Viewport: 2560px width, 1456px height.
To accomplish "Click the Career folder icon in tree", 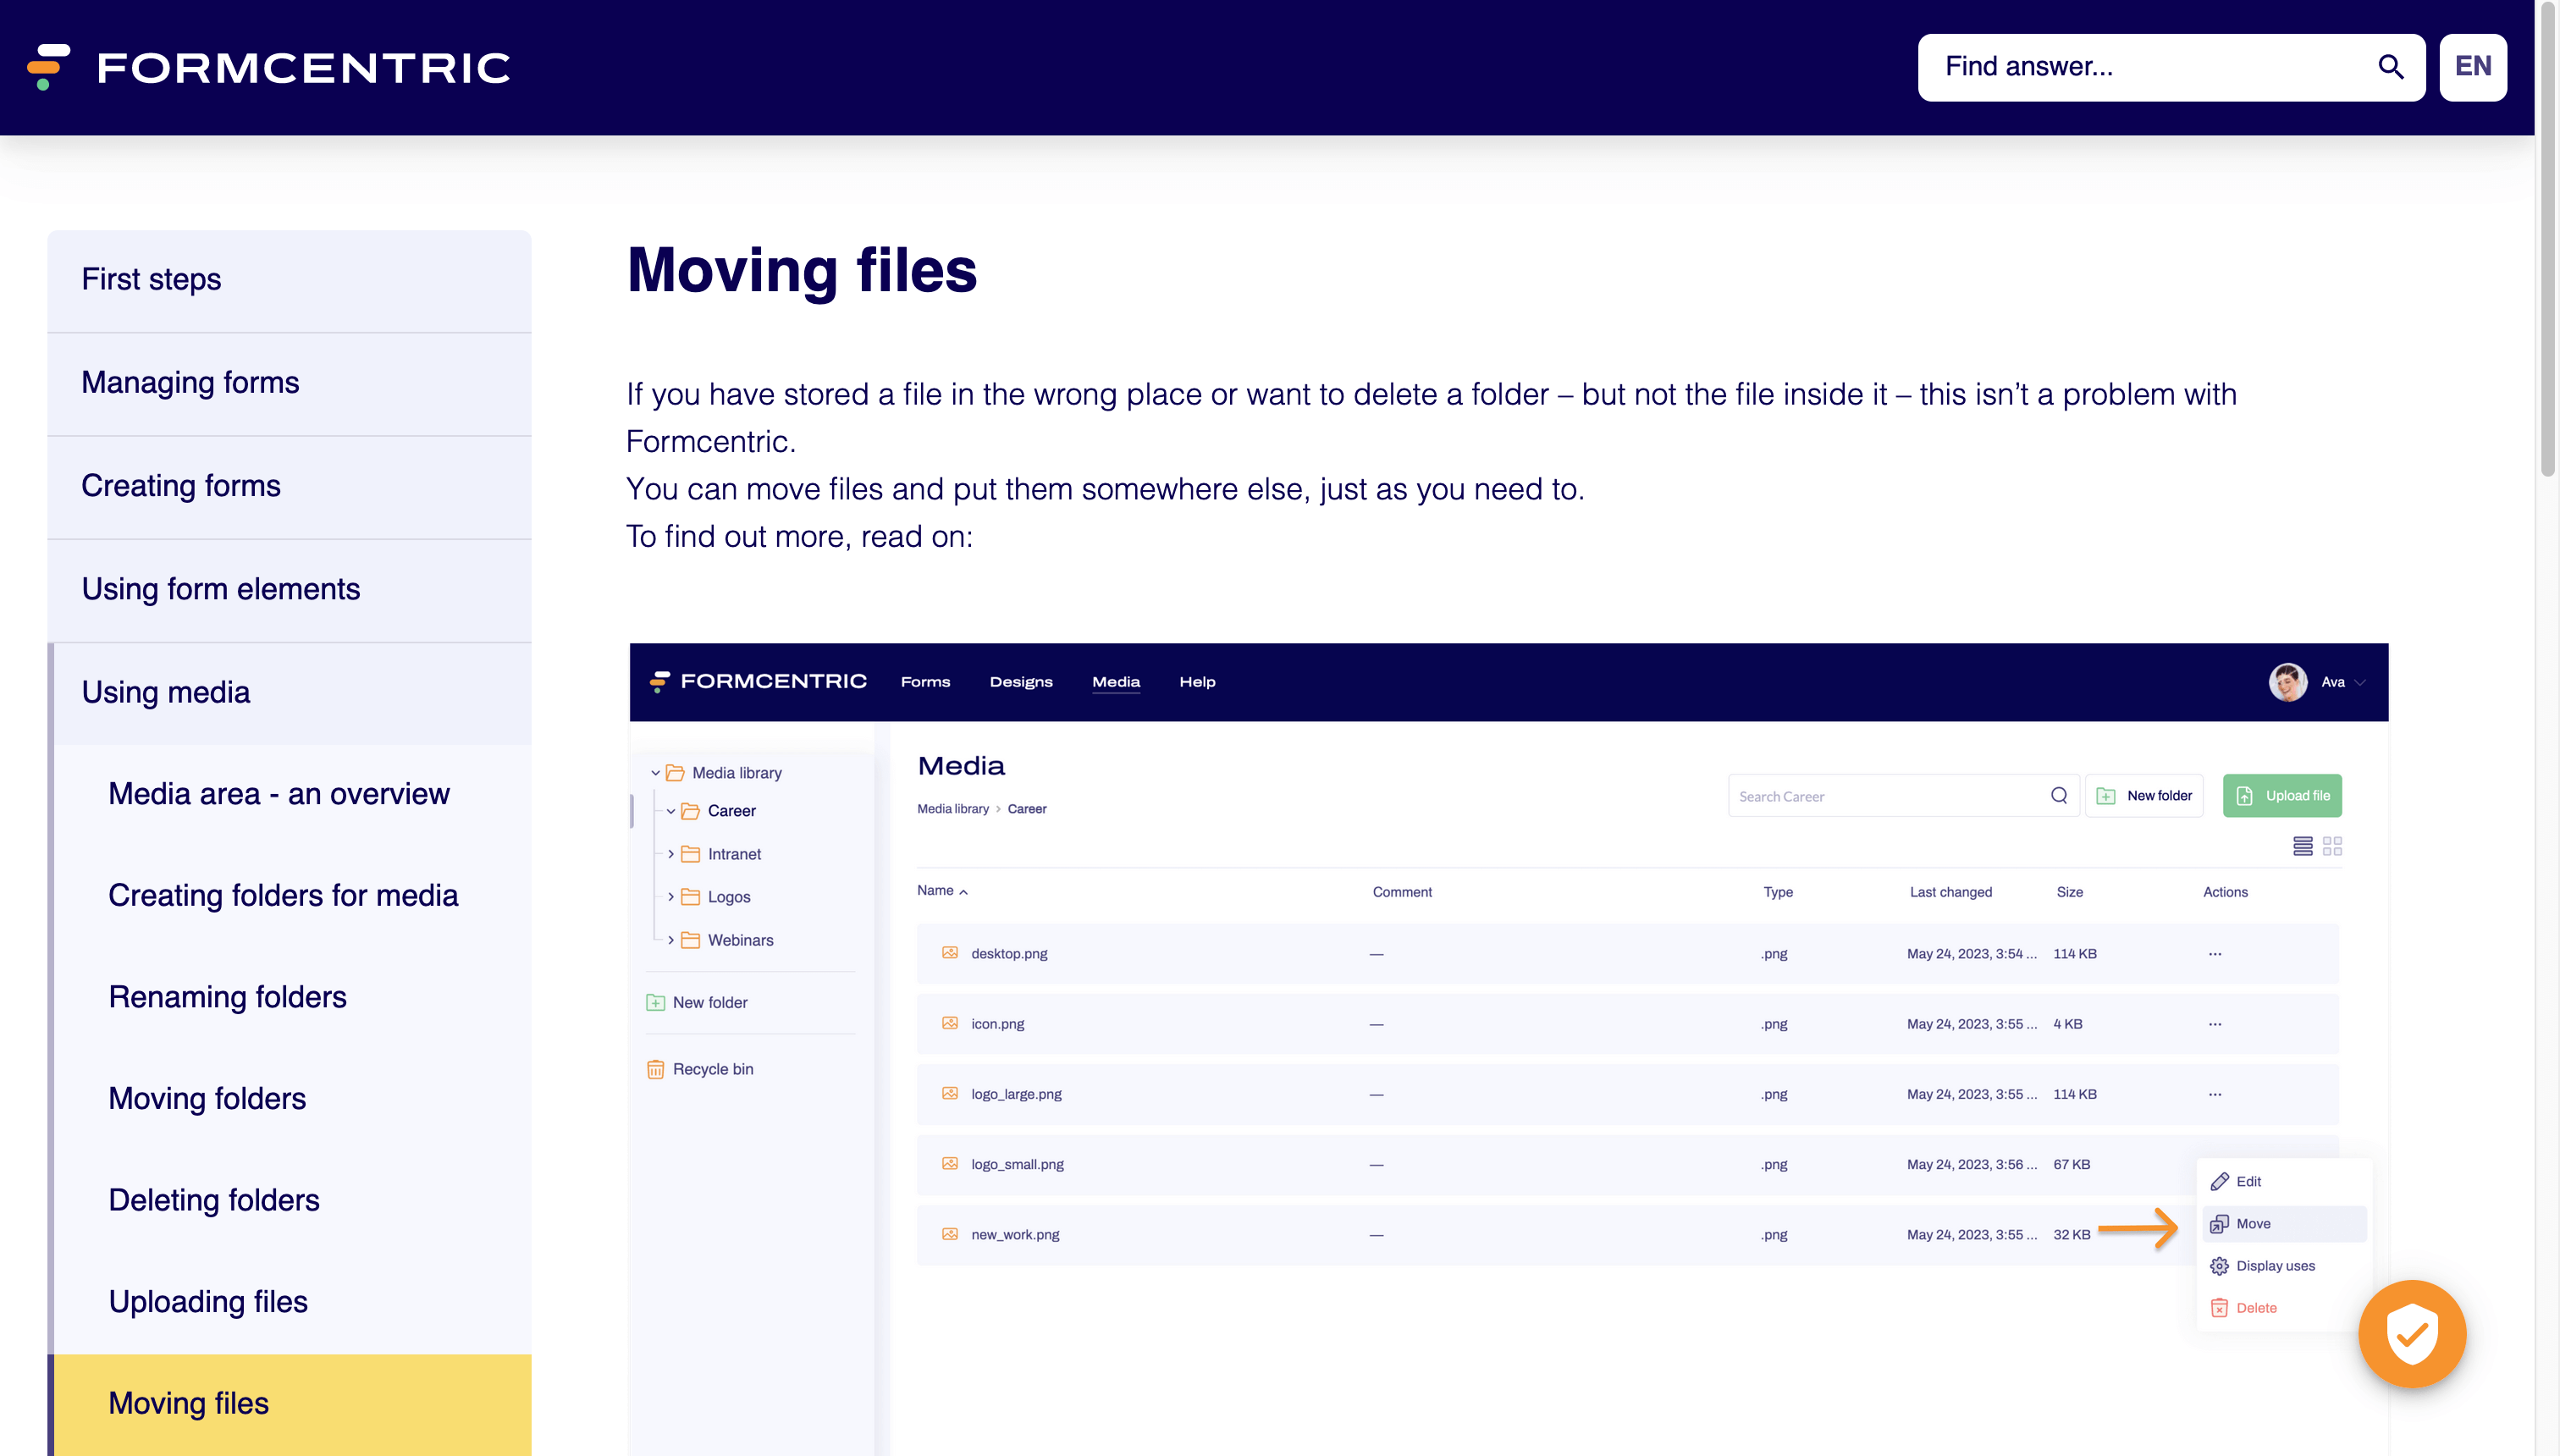I will pos(690,811).
